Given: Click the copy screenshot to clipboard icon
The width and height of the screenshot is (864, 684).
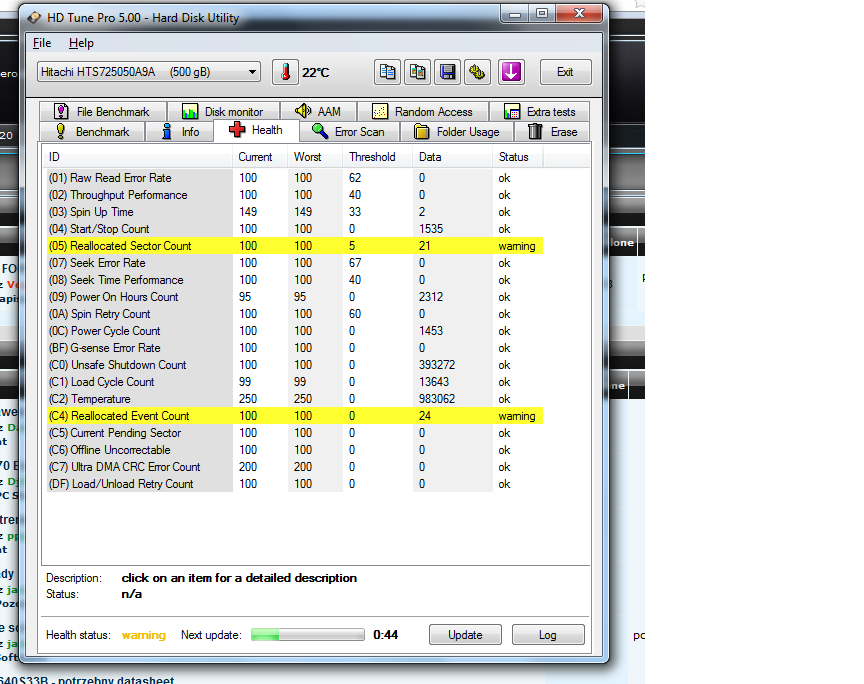Looking at the screenshot, I should (x=418, y=72).
